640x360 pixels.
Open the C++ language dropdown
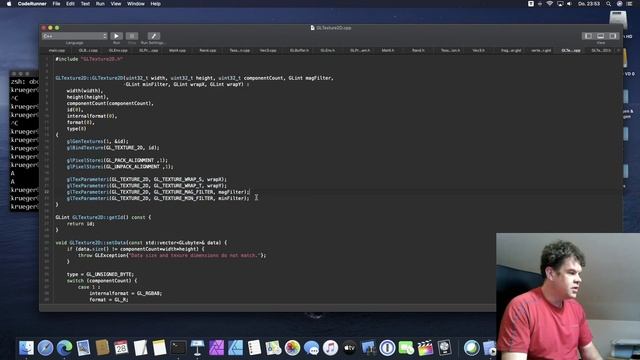pos(75,36)
